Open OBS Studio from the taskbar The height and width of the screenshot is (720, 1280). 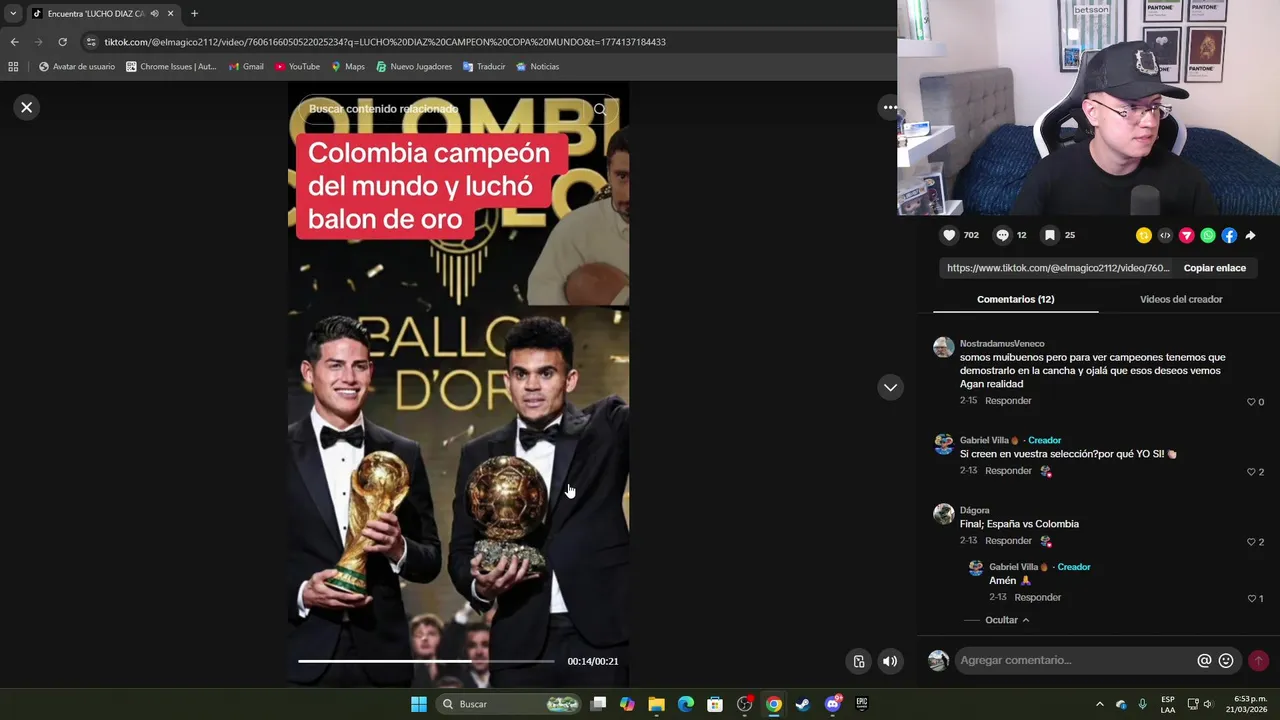coord(744,704)
